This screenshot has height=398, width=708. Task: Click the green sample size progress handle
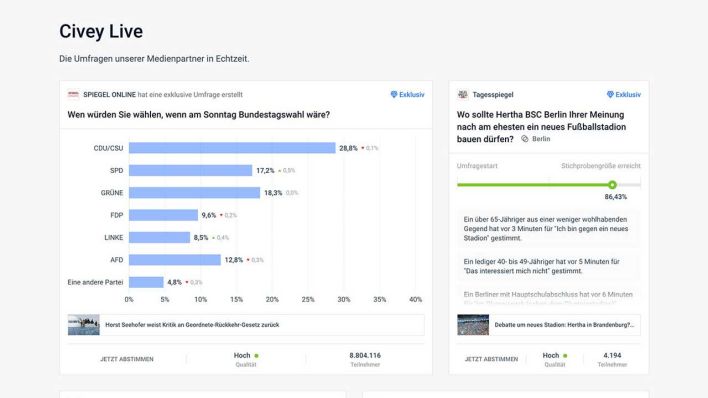(612, 185)
